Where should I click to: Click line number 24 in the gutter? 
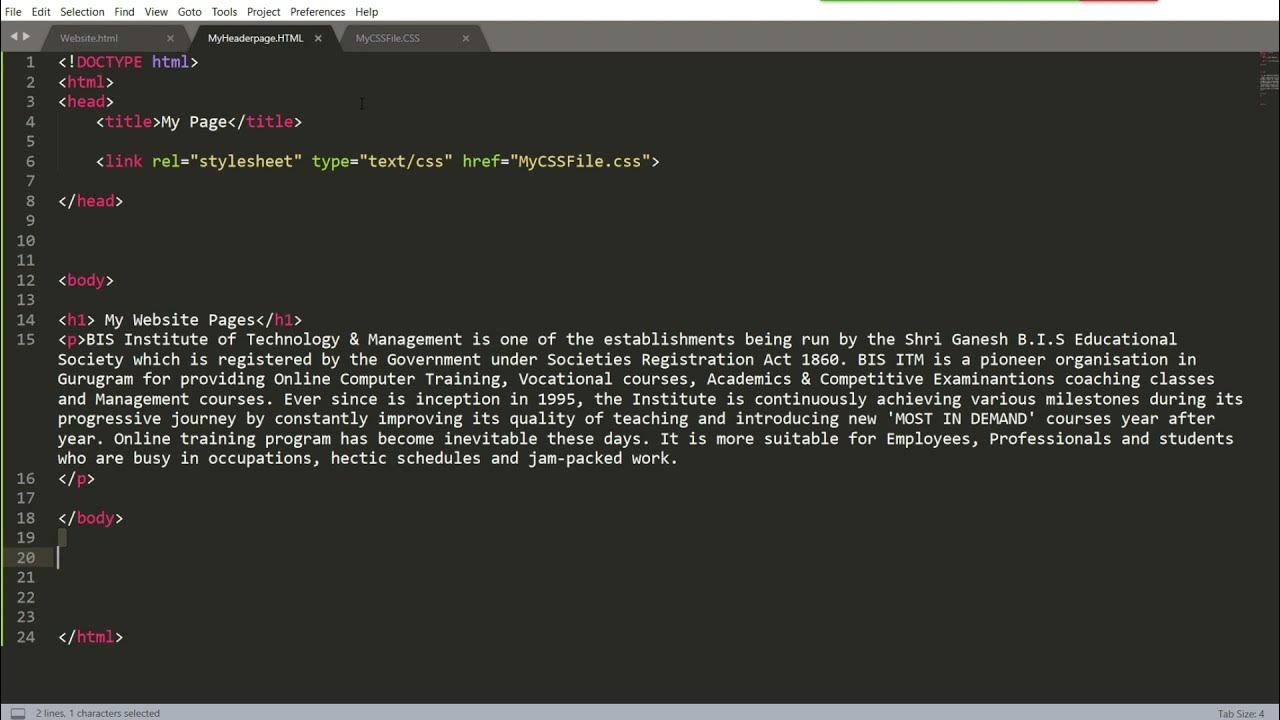(26, 637)
